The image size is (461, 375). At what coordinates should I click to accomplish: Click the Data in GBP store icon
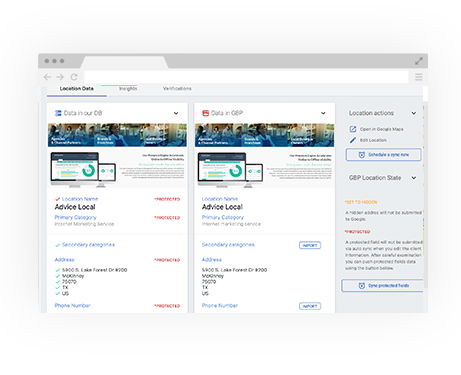point(205,113)
